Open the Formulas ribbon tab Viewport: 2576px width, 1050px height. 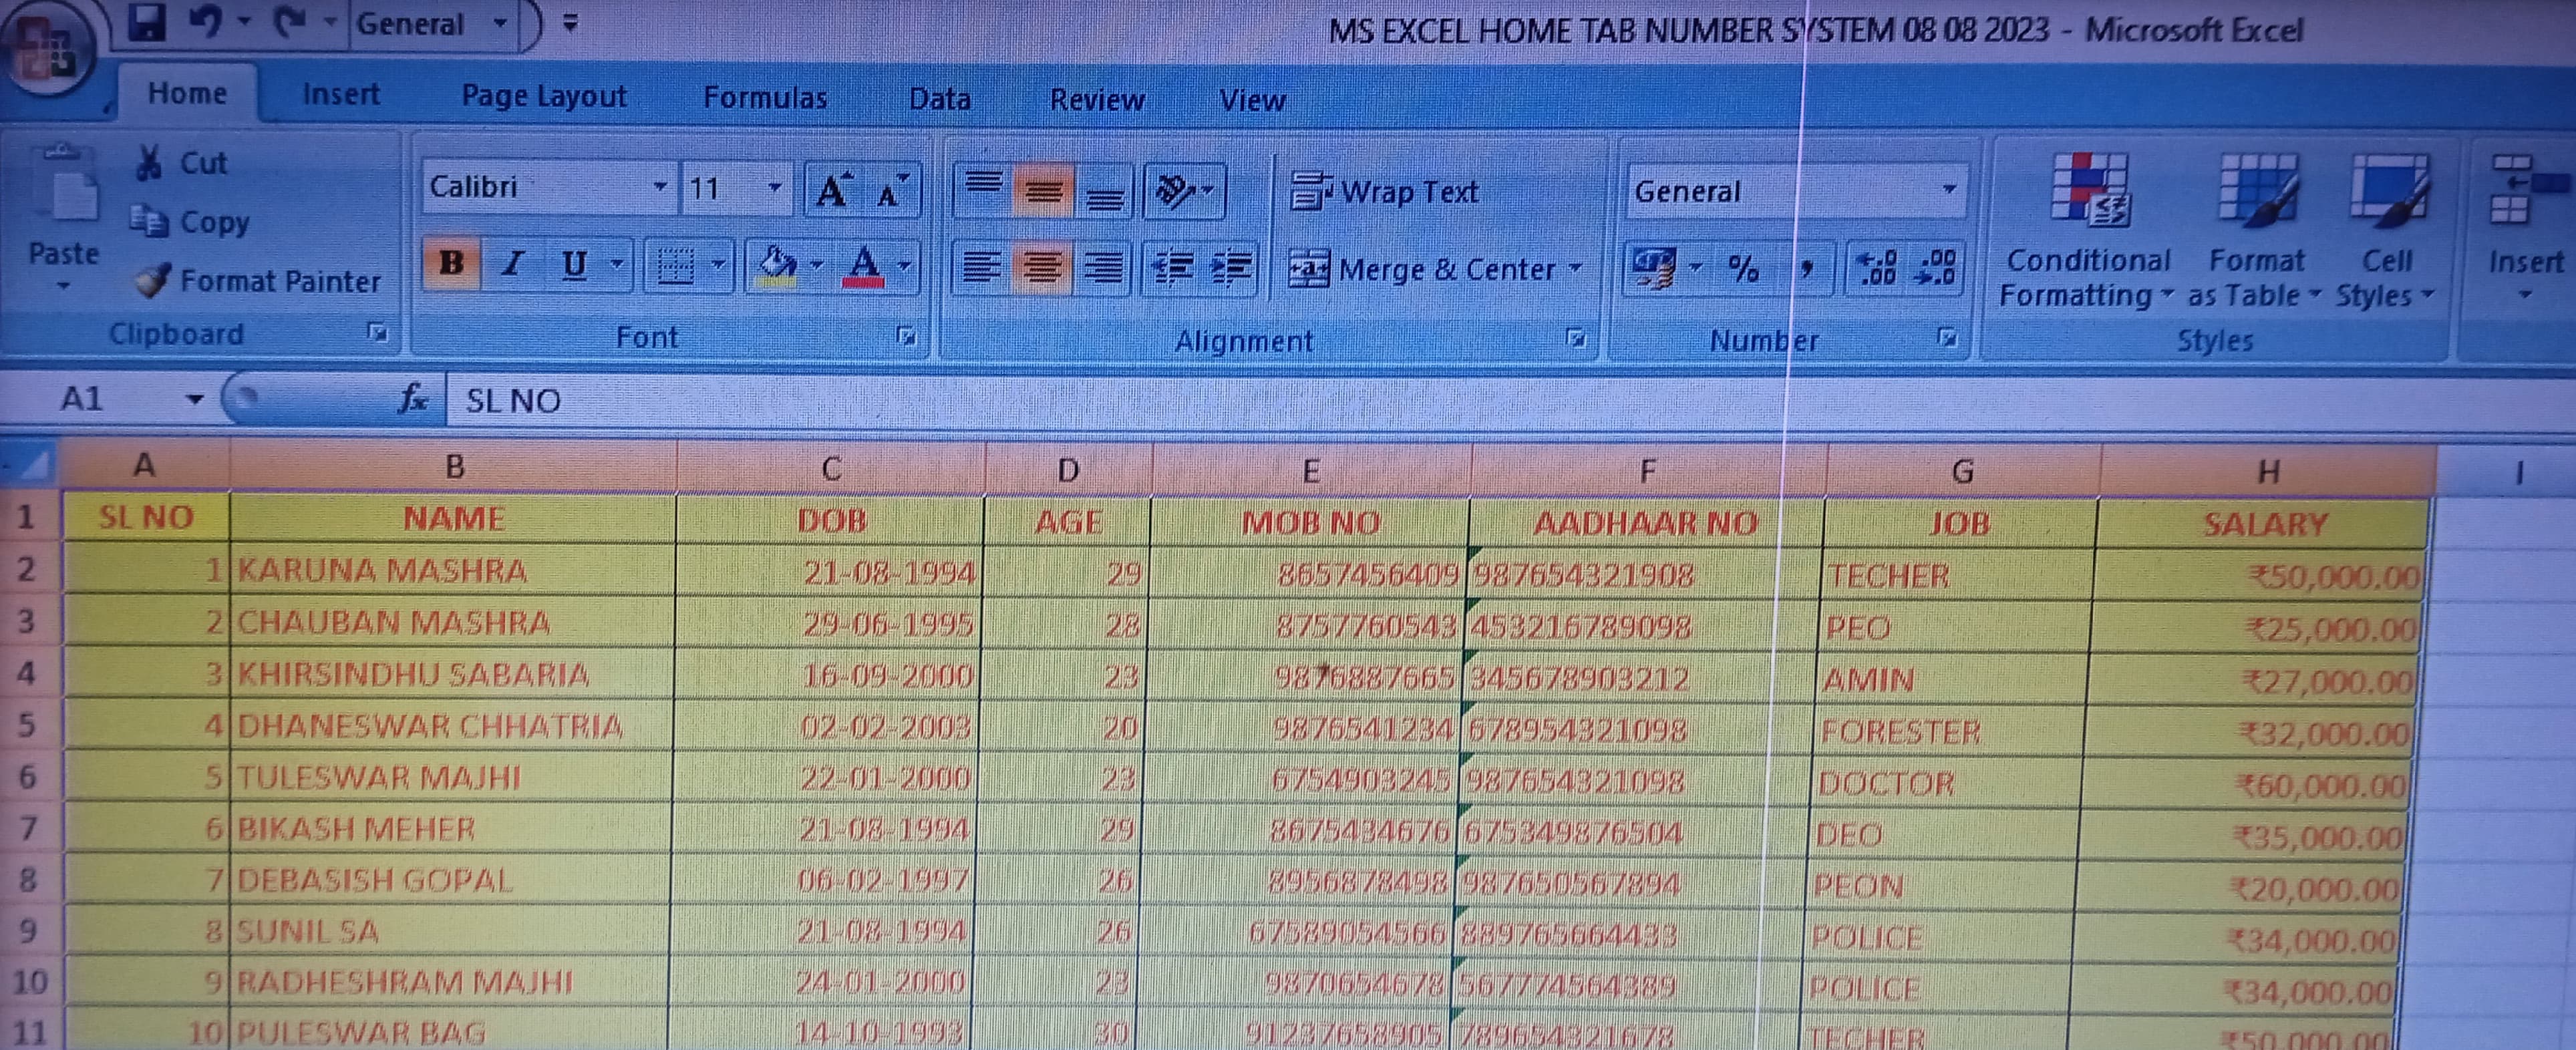(x=765, y=97)
